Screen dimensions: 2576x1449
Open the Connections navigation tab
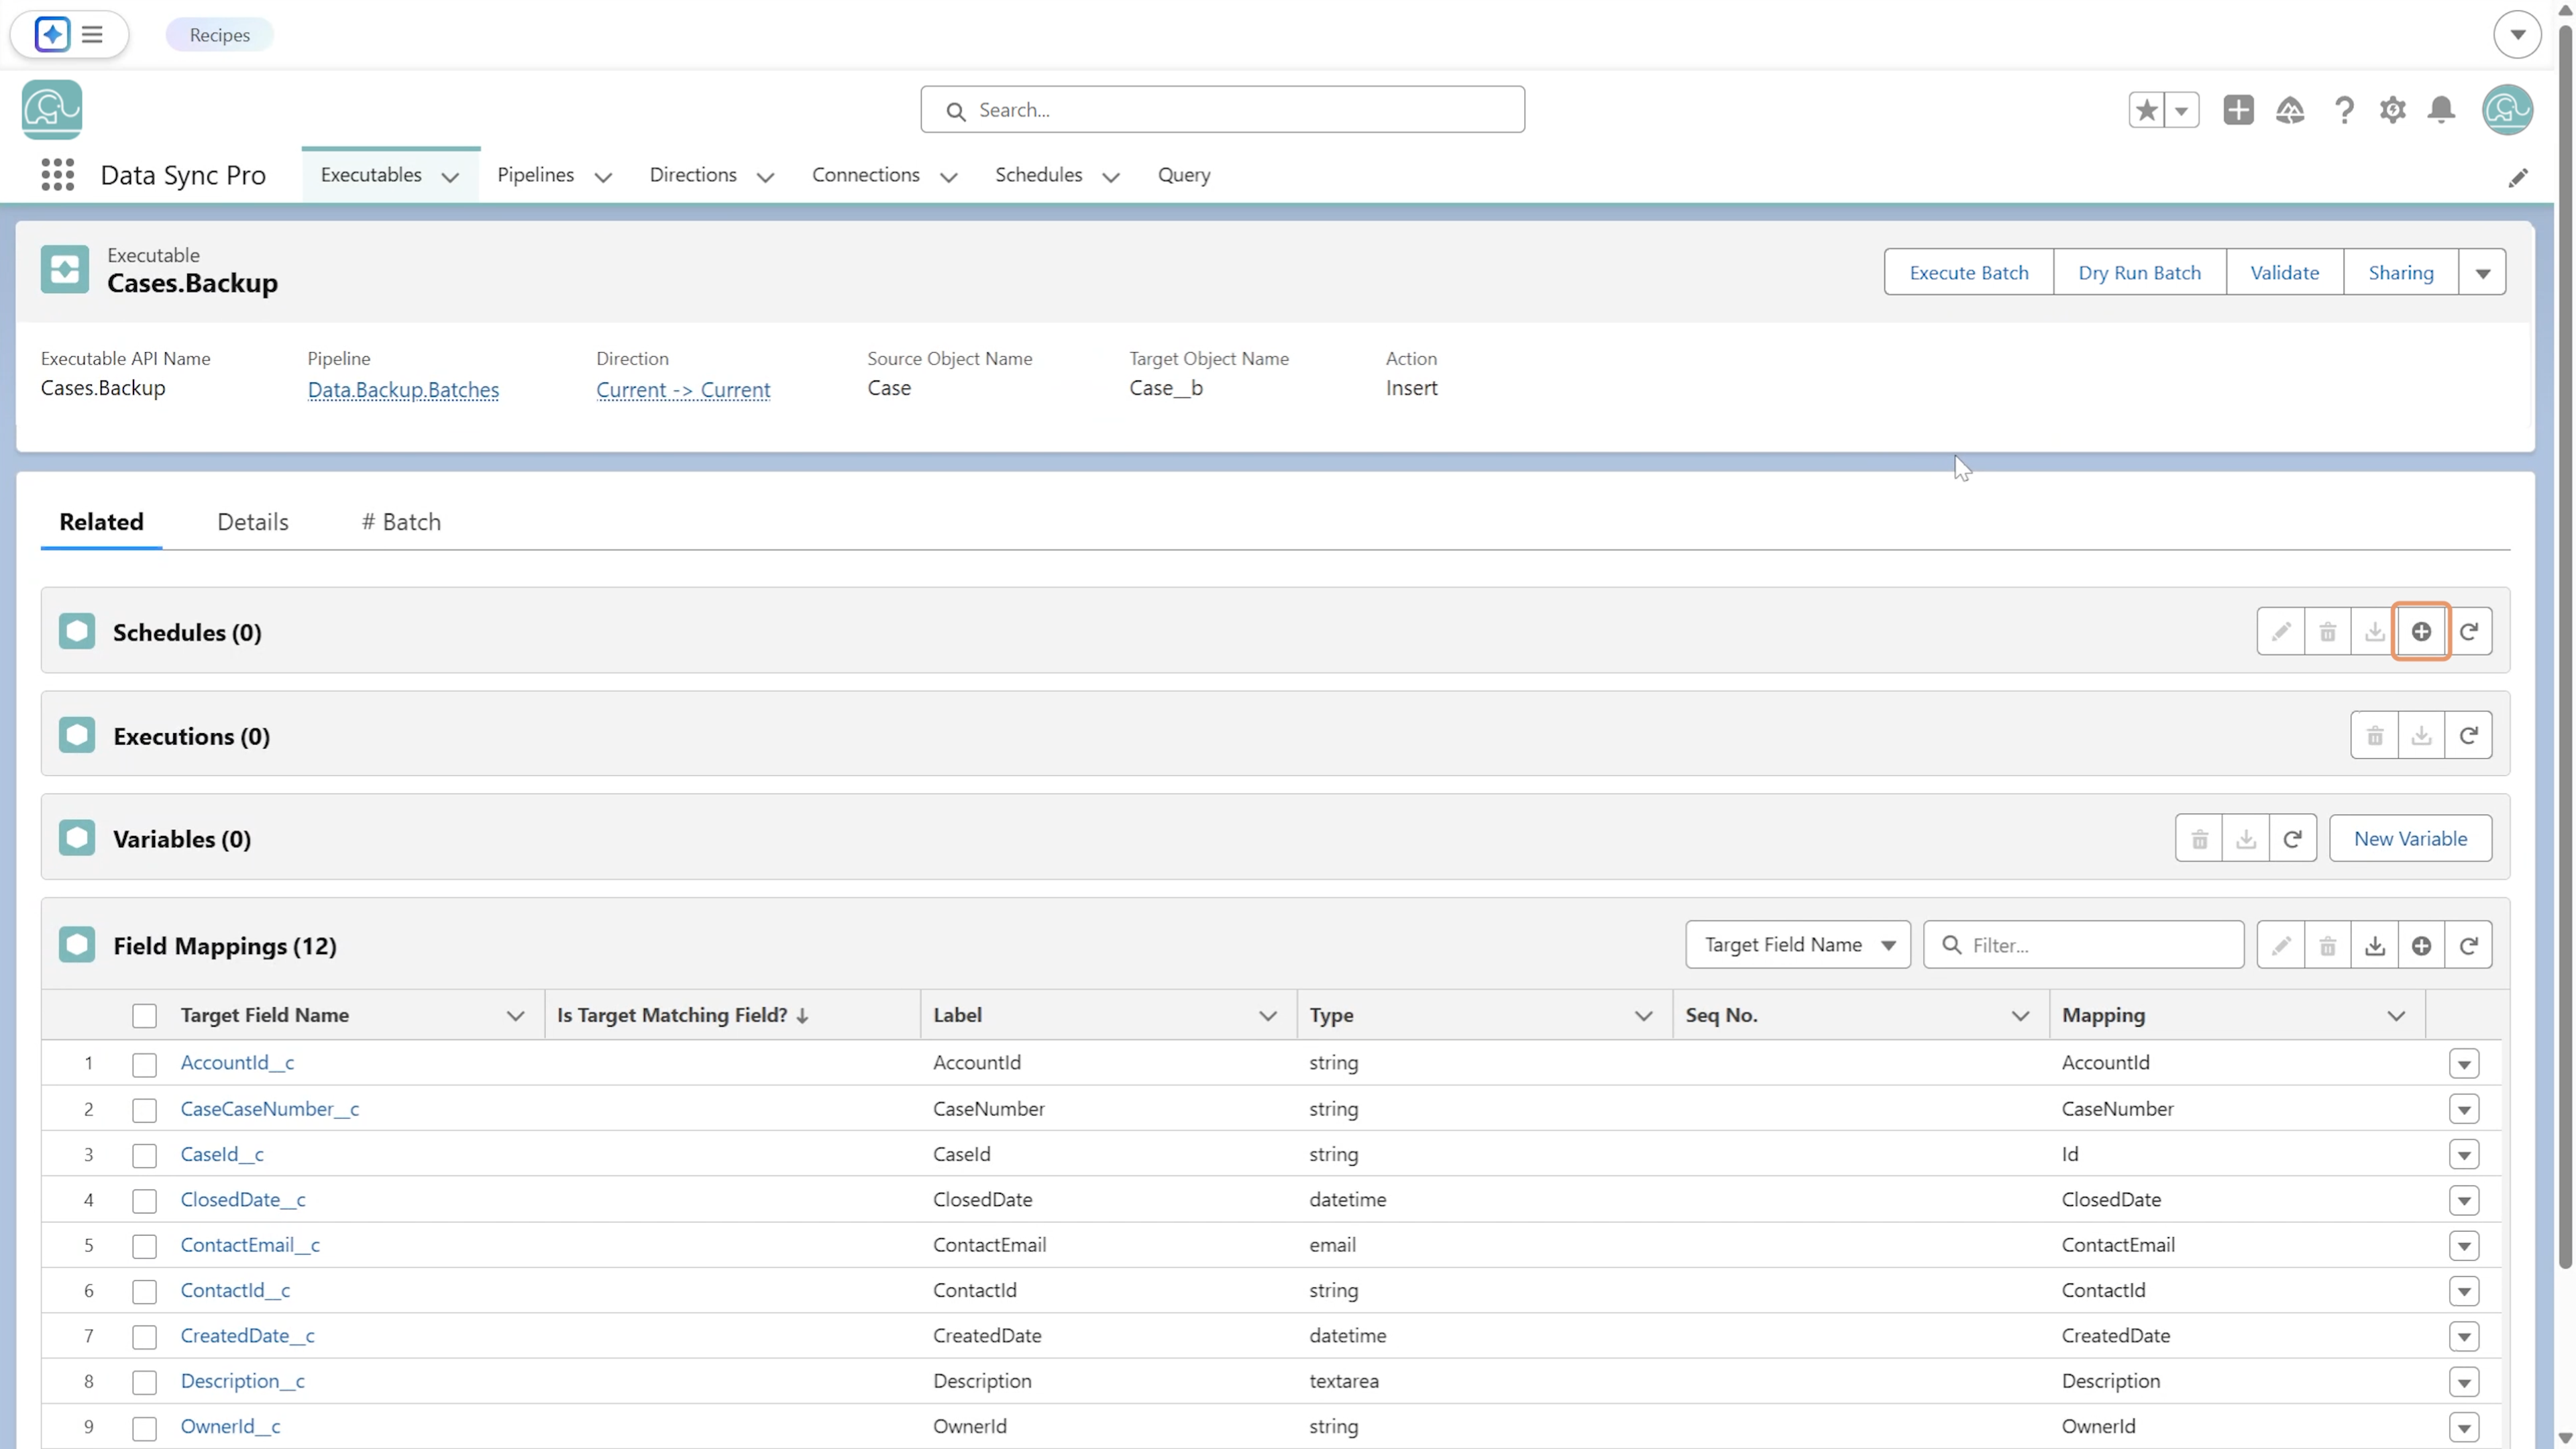865,175
